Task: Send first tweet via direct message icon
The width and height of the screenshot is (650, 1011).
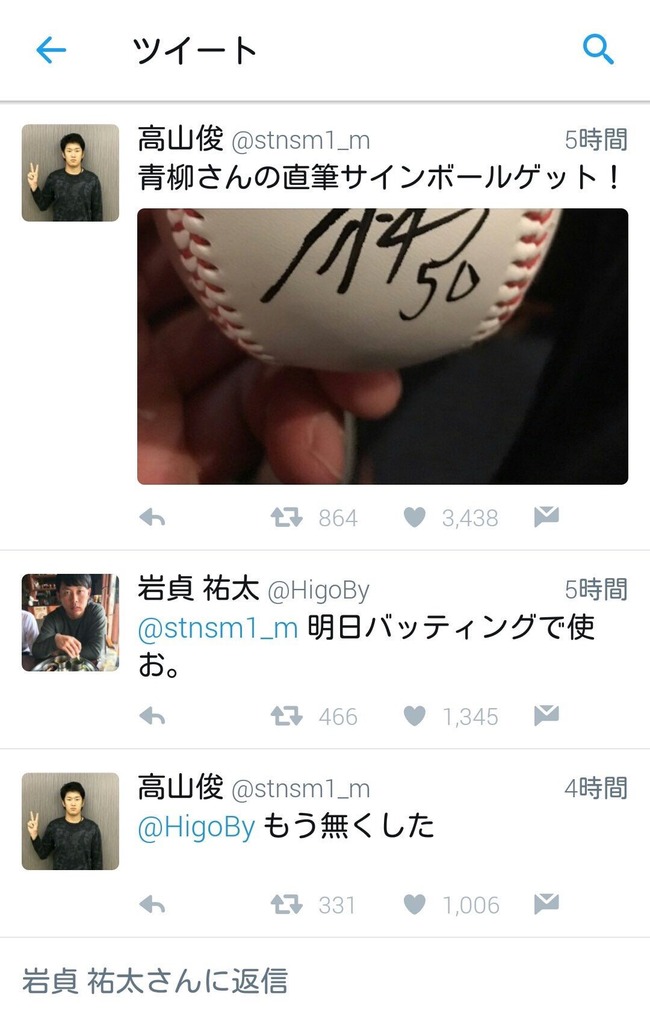Action: pyautogui.click(x=546, y=516)
